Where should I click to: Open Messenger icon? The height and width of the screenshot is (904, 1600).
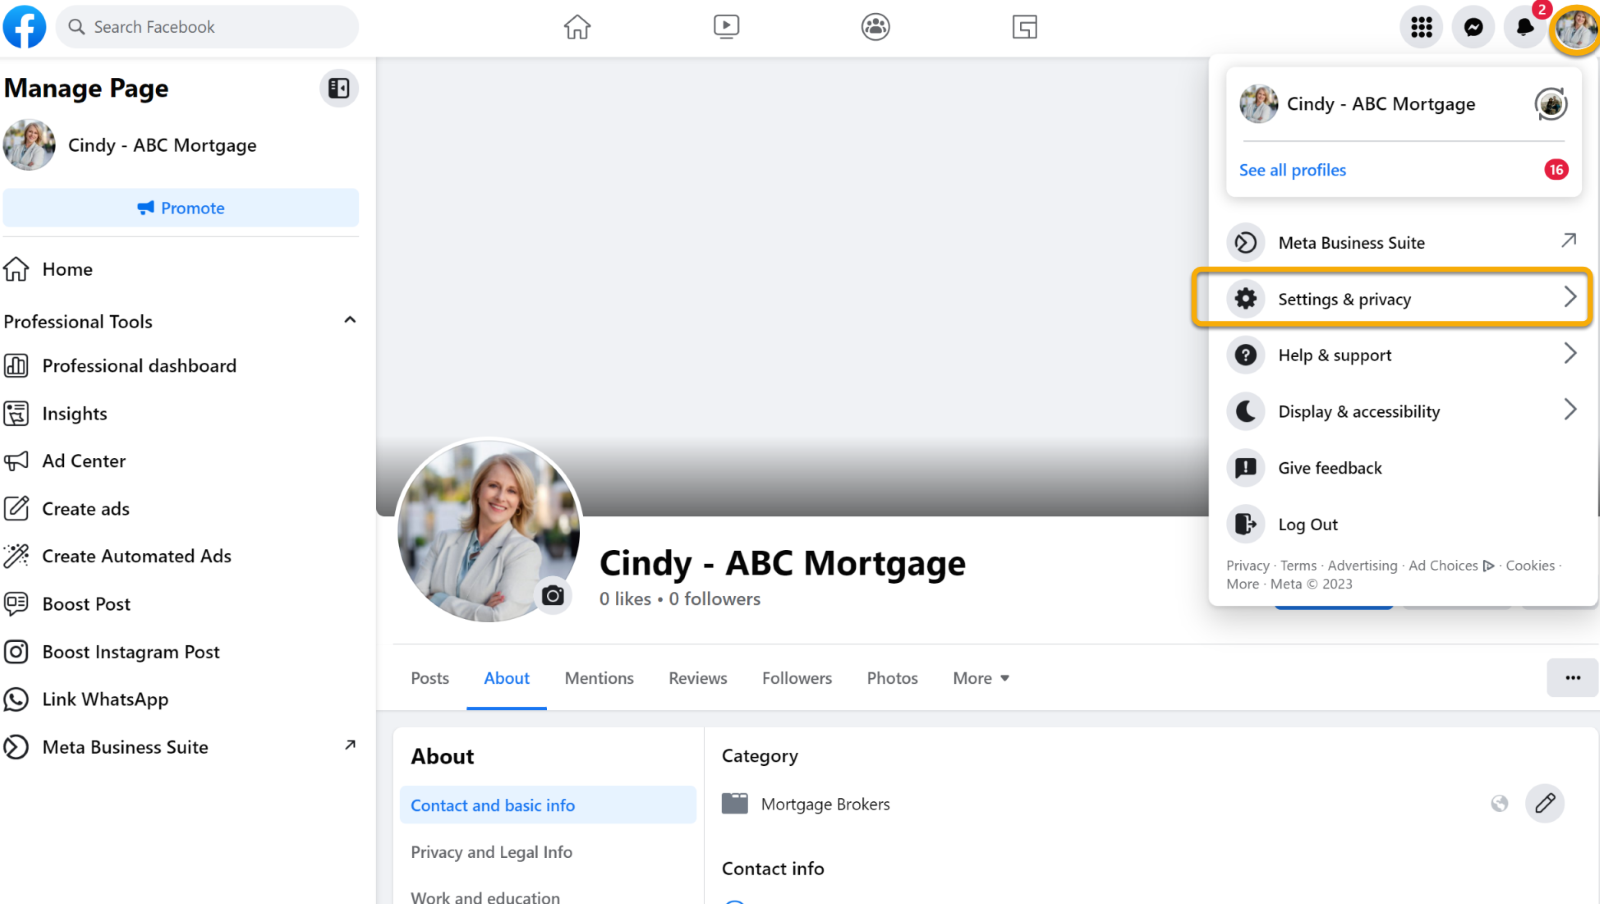pyautogui.click(x=1473, y=27)
